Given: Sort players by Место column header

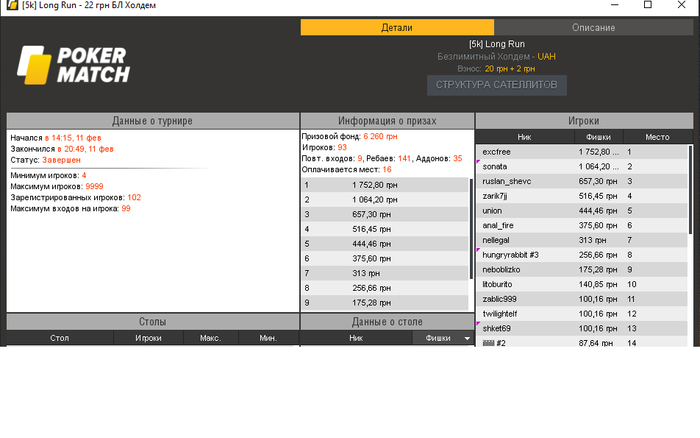Looking at the screenshot, I should (x=657, y=137).
